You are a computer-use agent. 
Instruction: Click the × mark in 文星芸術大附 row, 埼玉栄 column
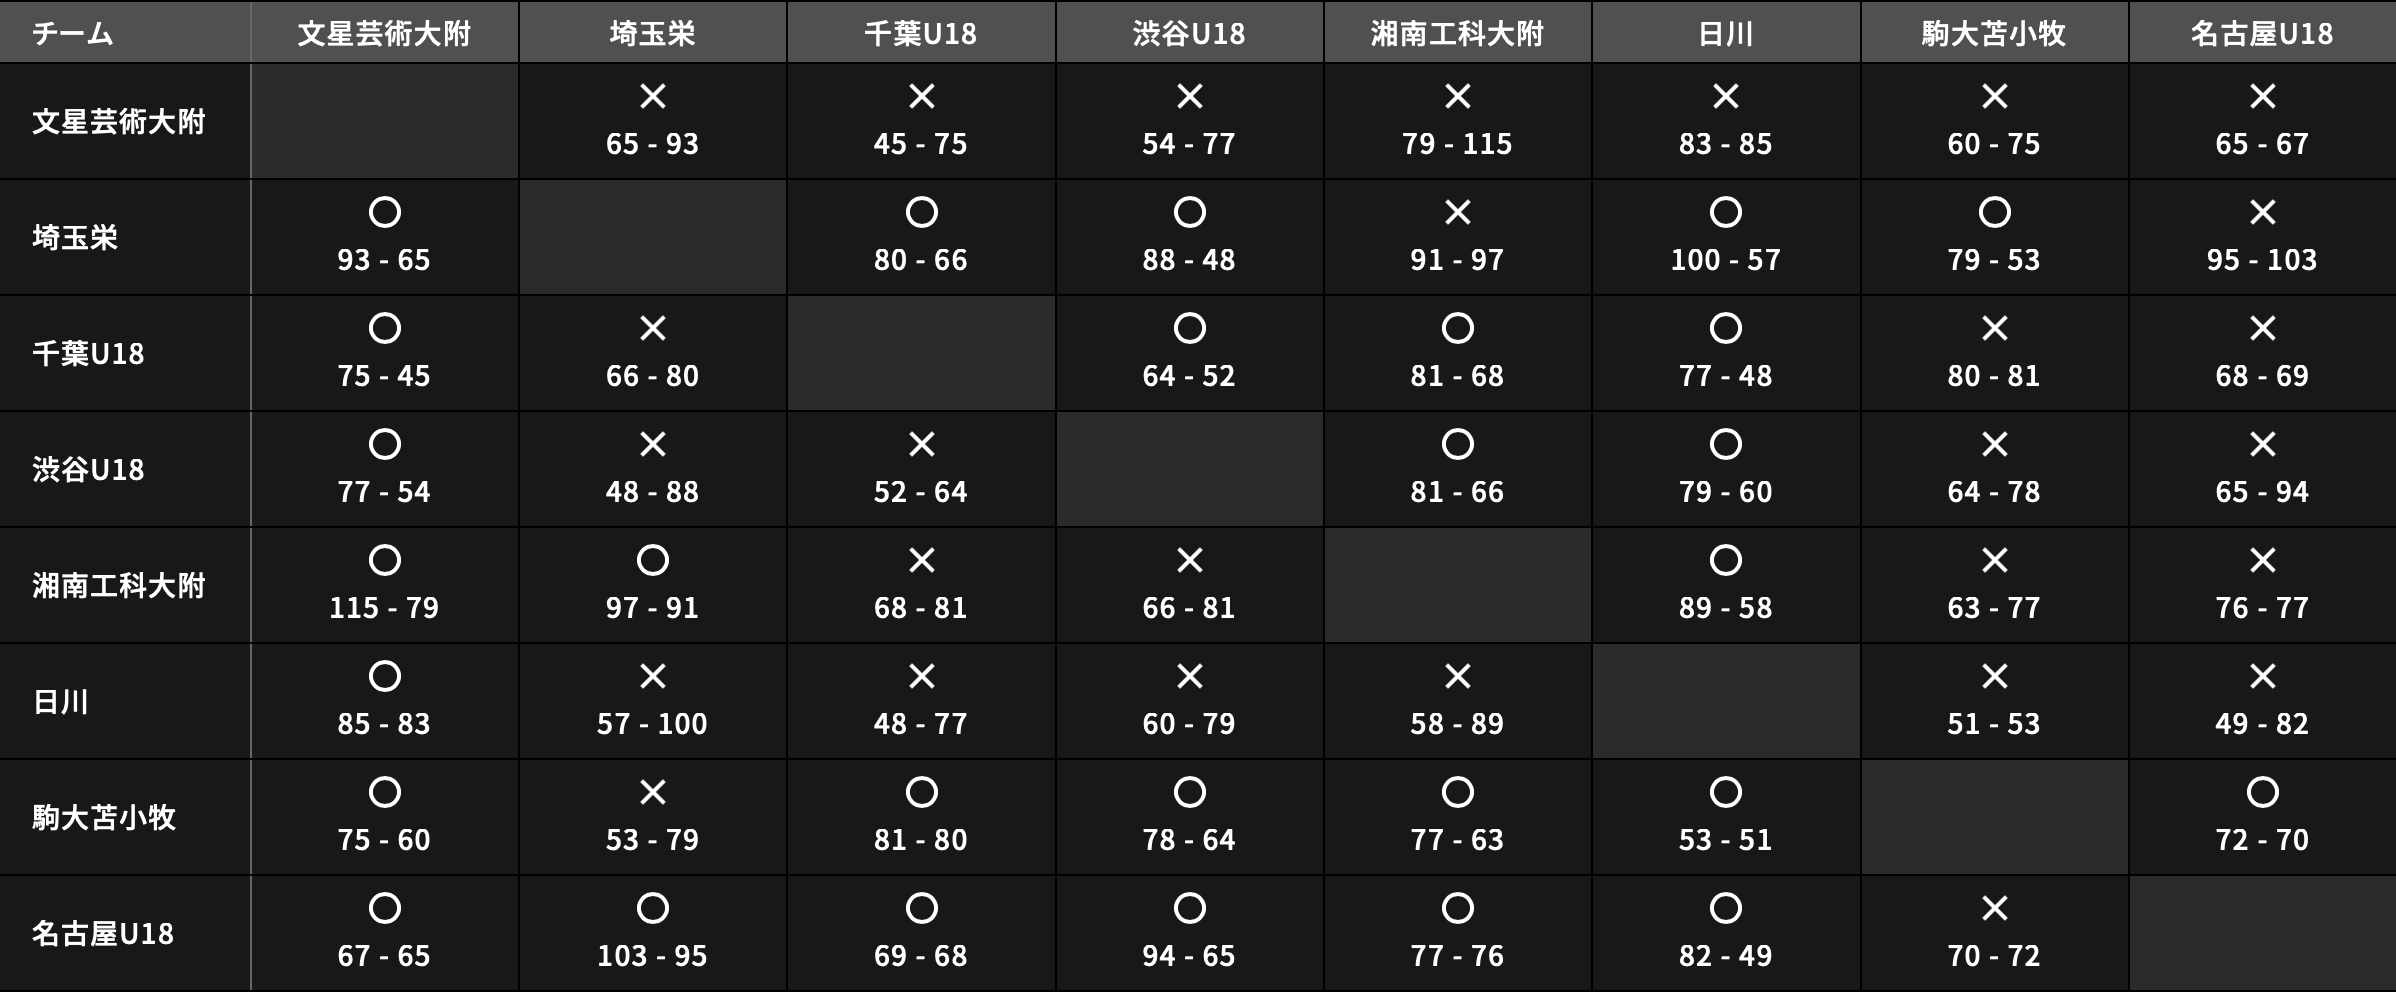coord(653,97)
